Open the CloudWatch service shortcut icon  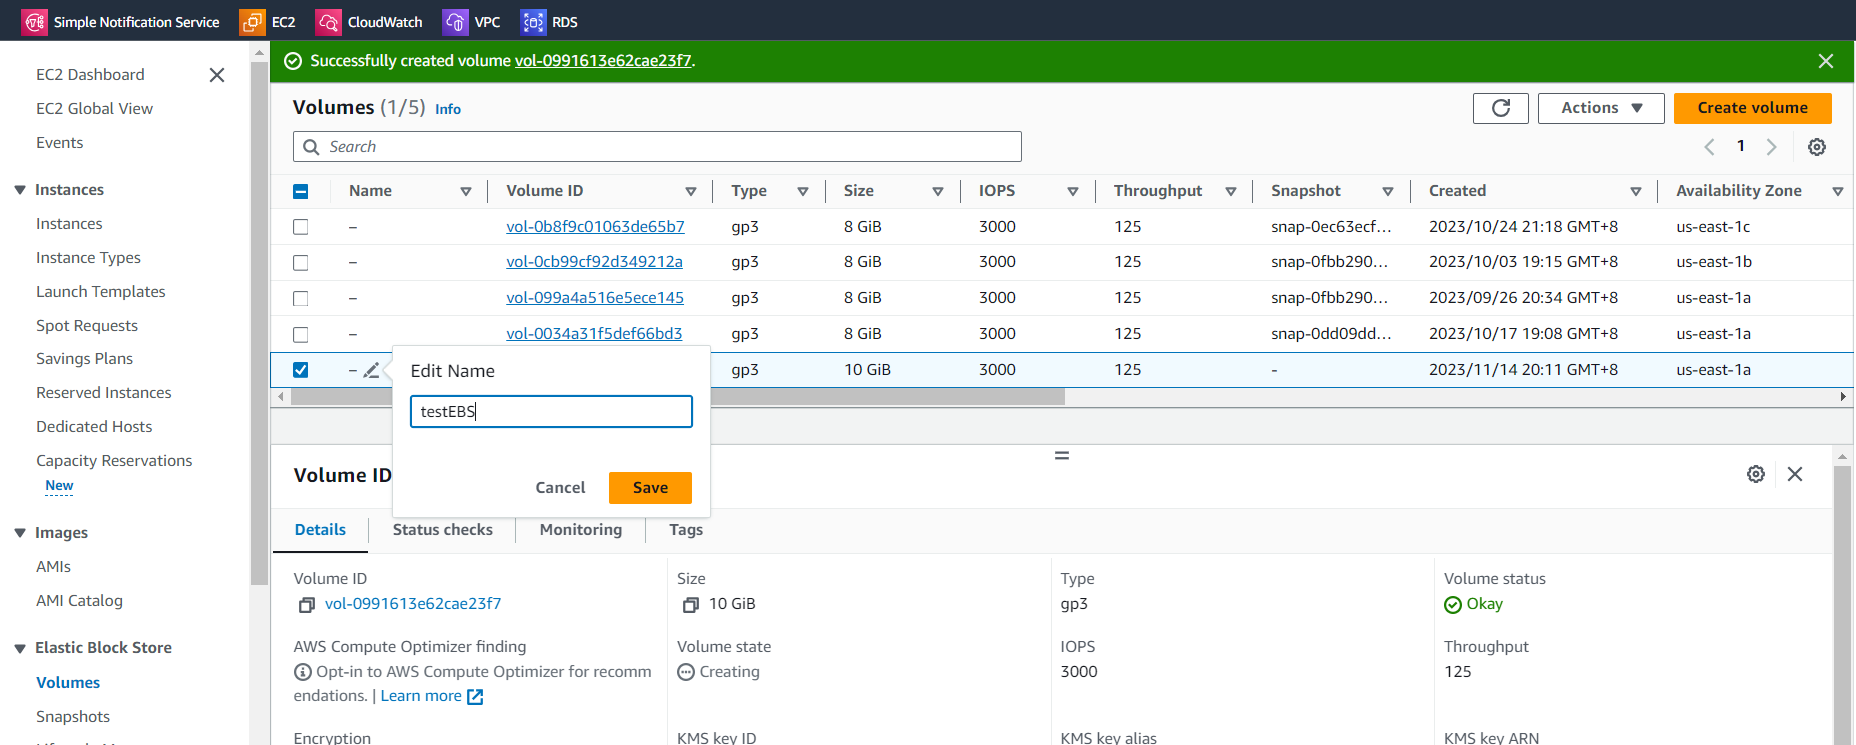(x=328, y=22)
